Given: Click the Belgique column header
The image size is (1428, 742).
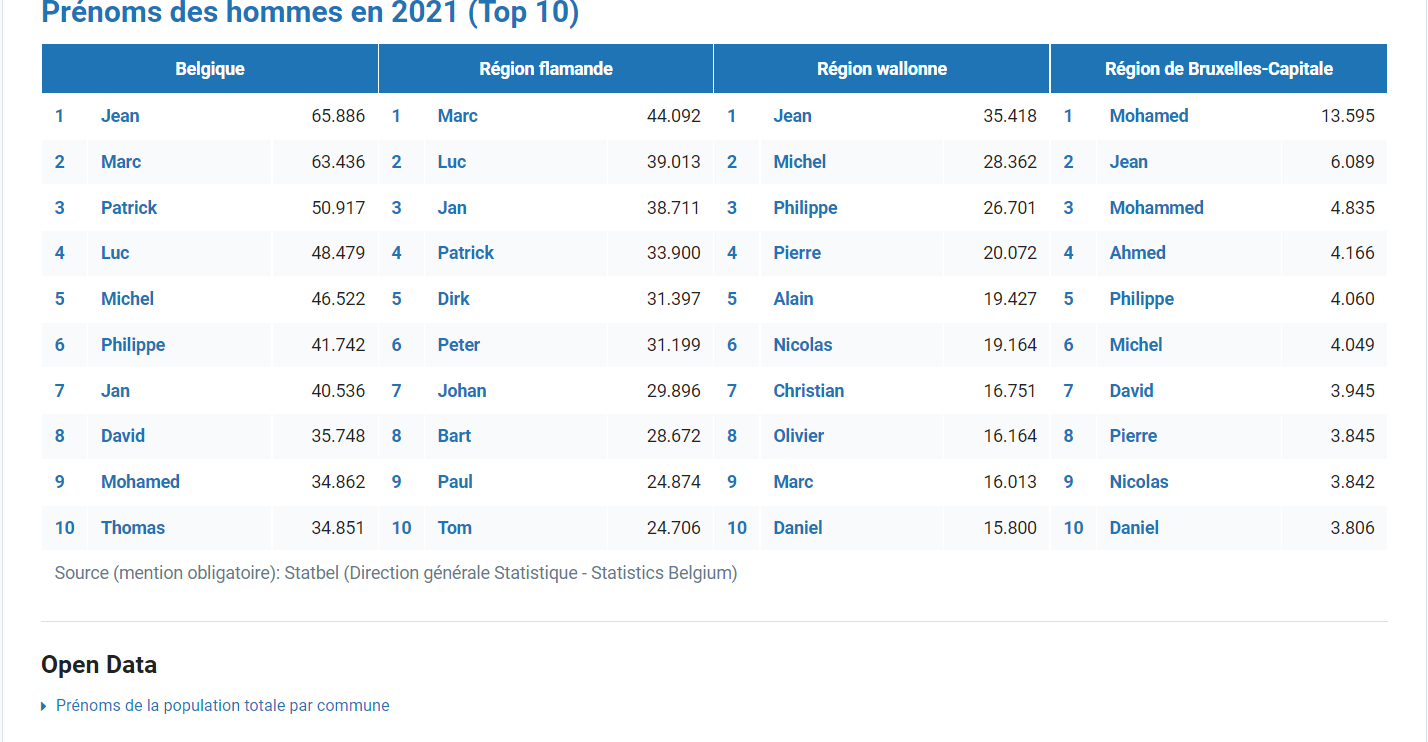Looking at the screenshot, I should 210,69.
